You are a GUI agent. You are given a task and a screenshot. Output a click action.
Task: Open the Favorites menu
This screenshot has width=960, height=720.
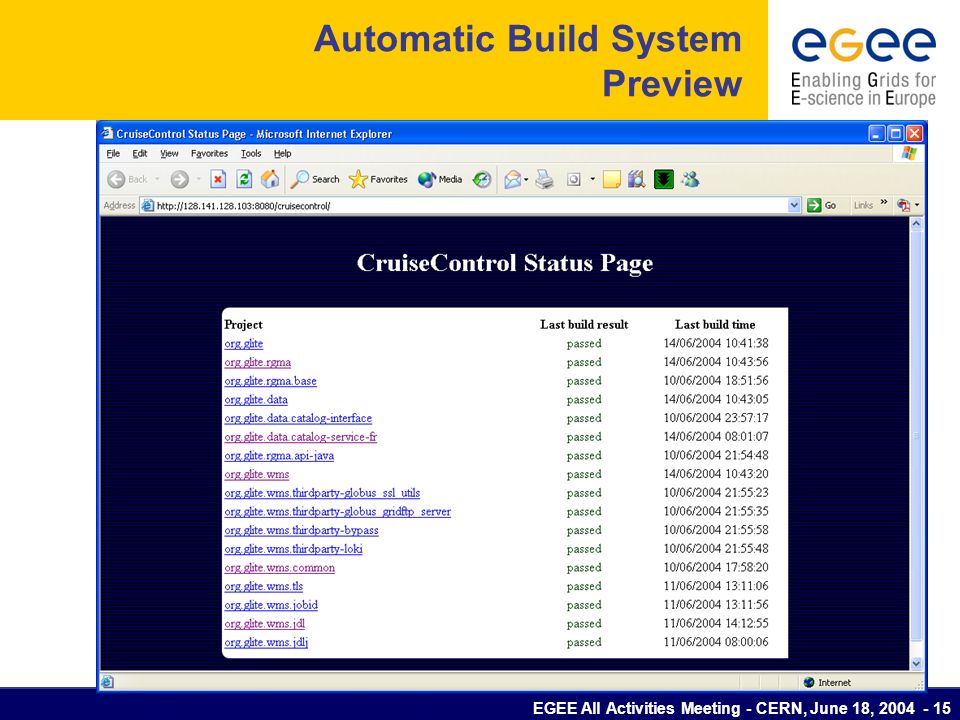tap(209, 154)
